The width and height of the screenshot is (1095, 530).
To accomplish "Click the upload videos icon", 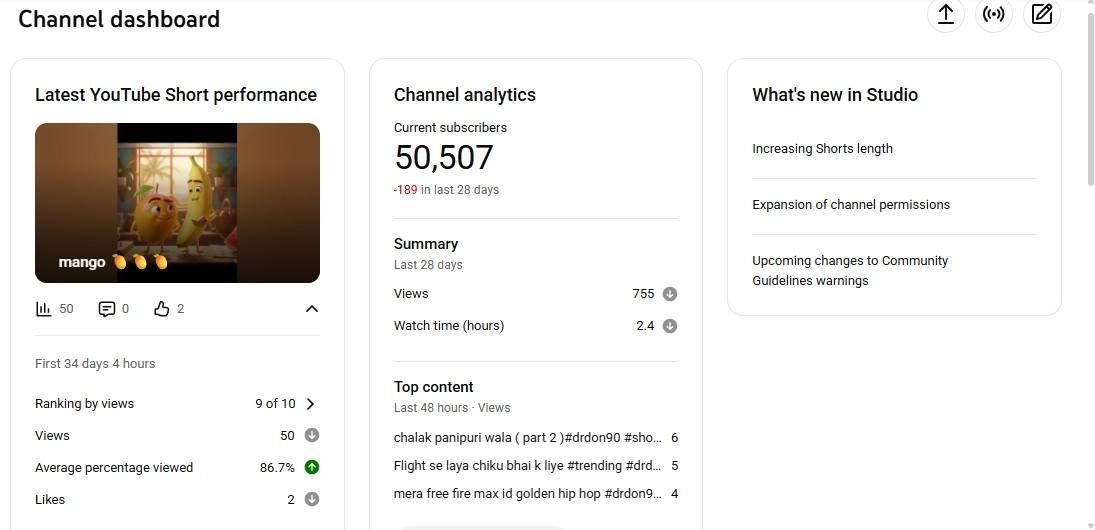I will (x=945, y=14).
